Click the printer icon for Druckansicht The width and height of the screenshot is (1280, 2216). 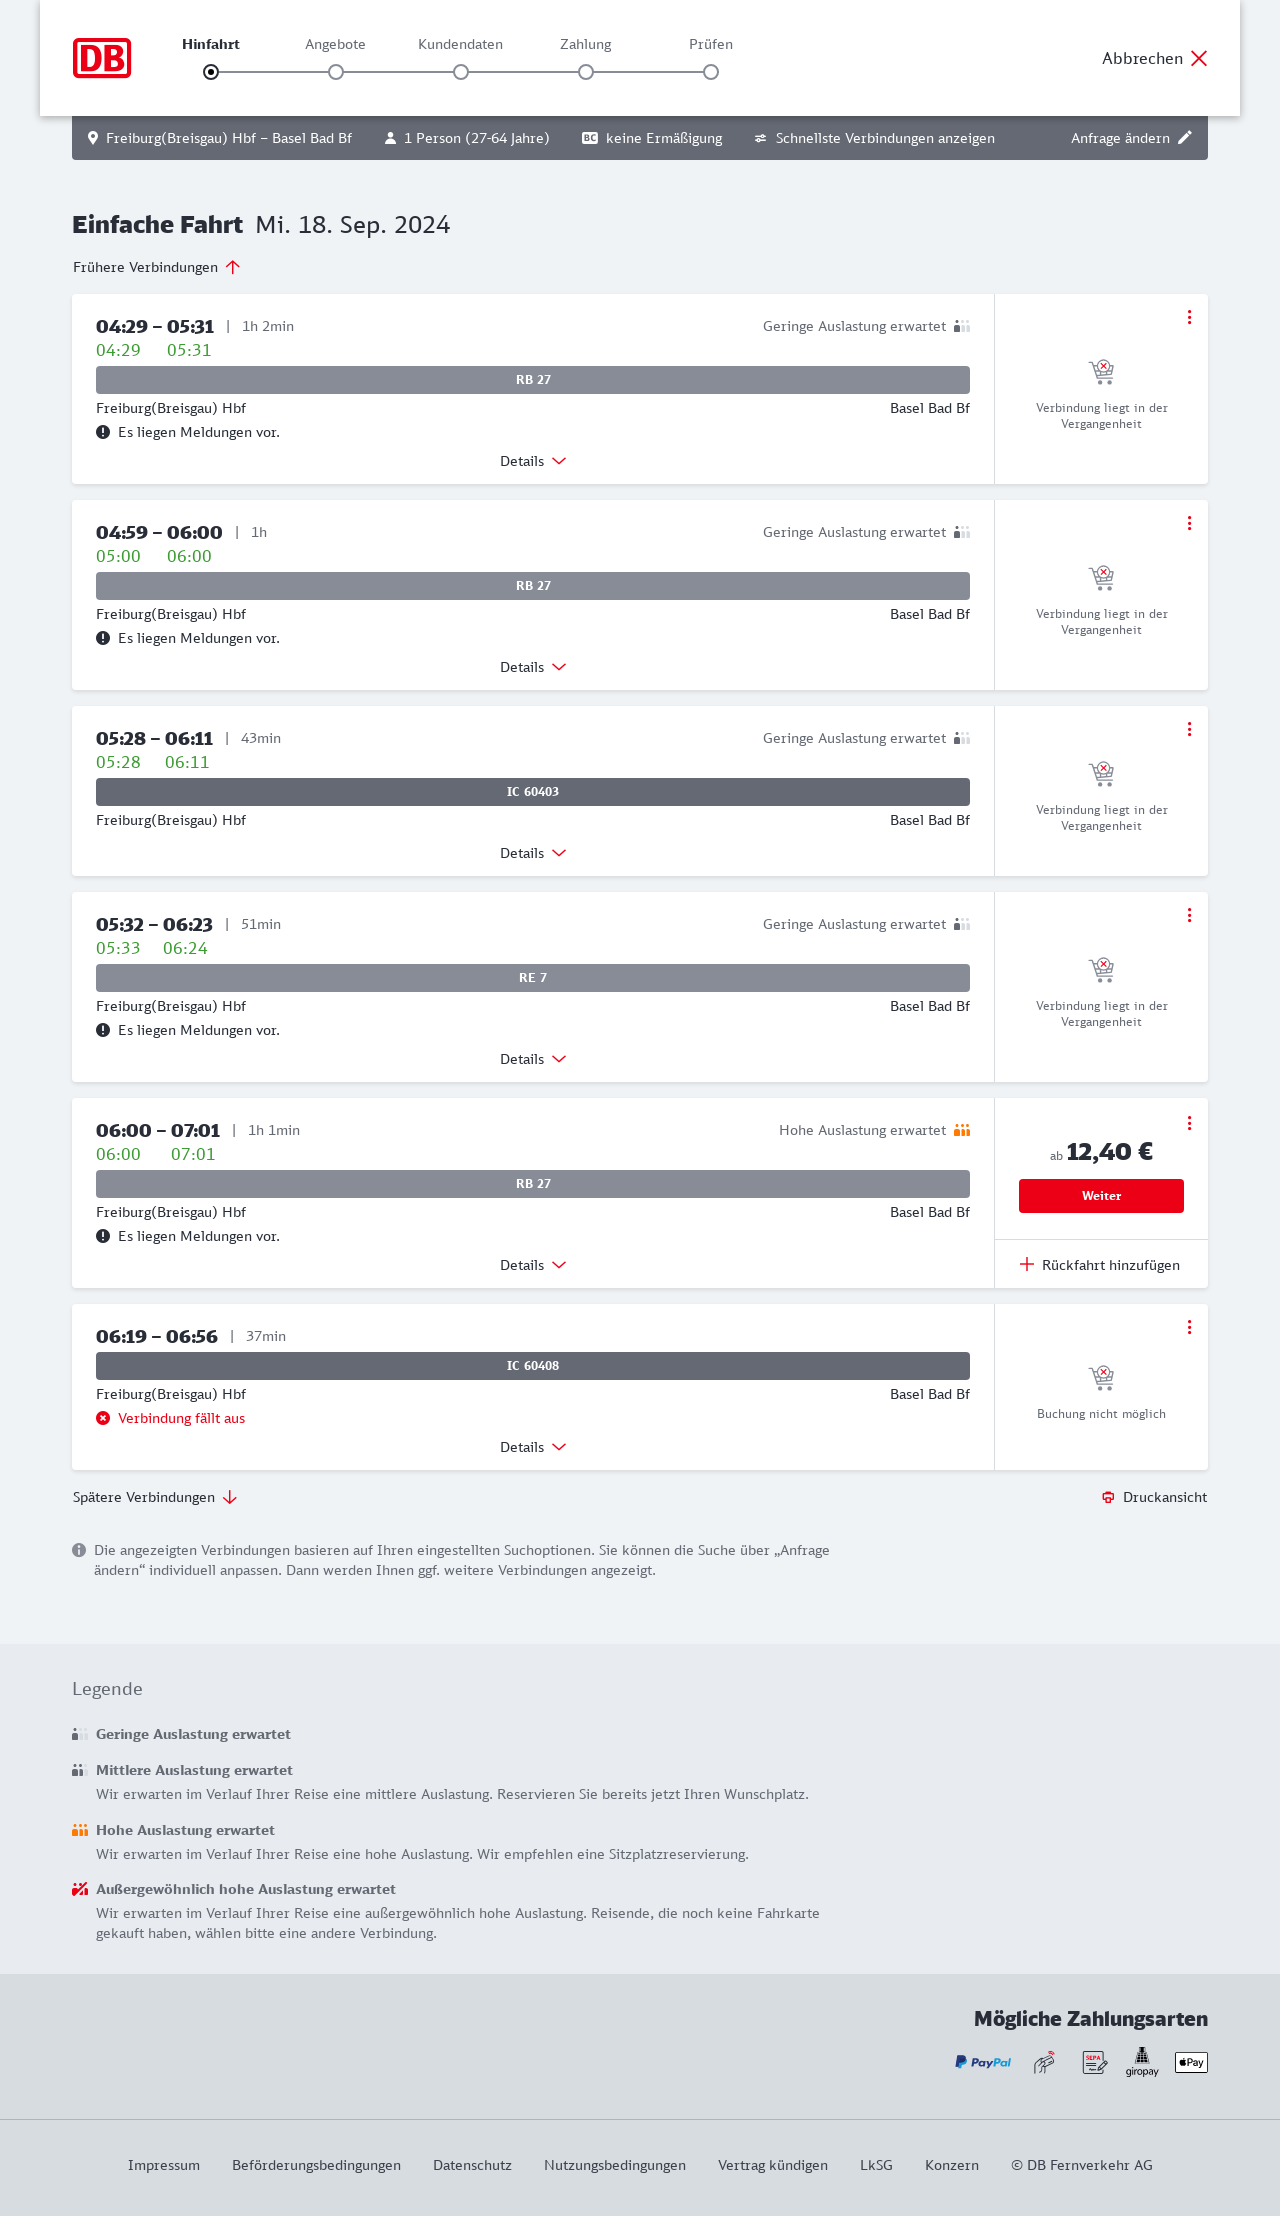tap(1108, 1497)
